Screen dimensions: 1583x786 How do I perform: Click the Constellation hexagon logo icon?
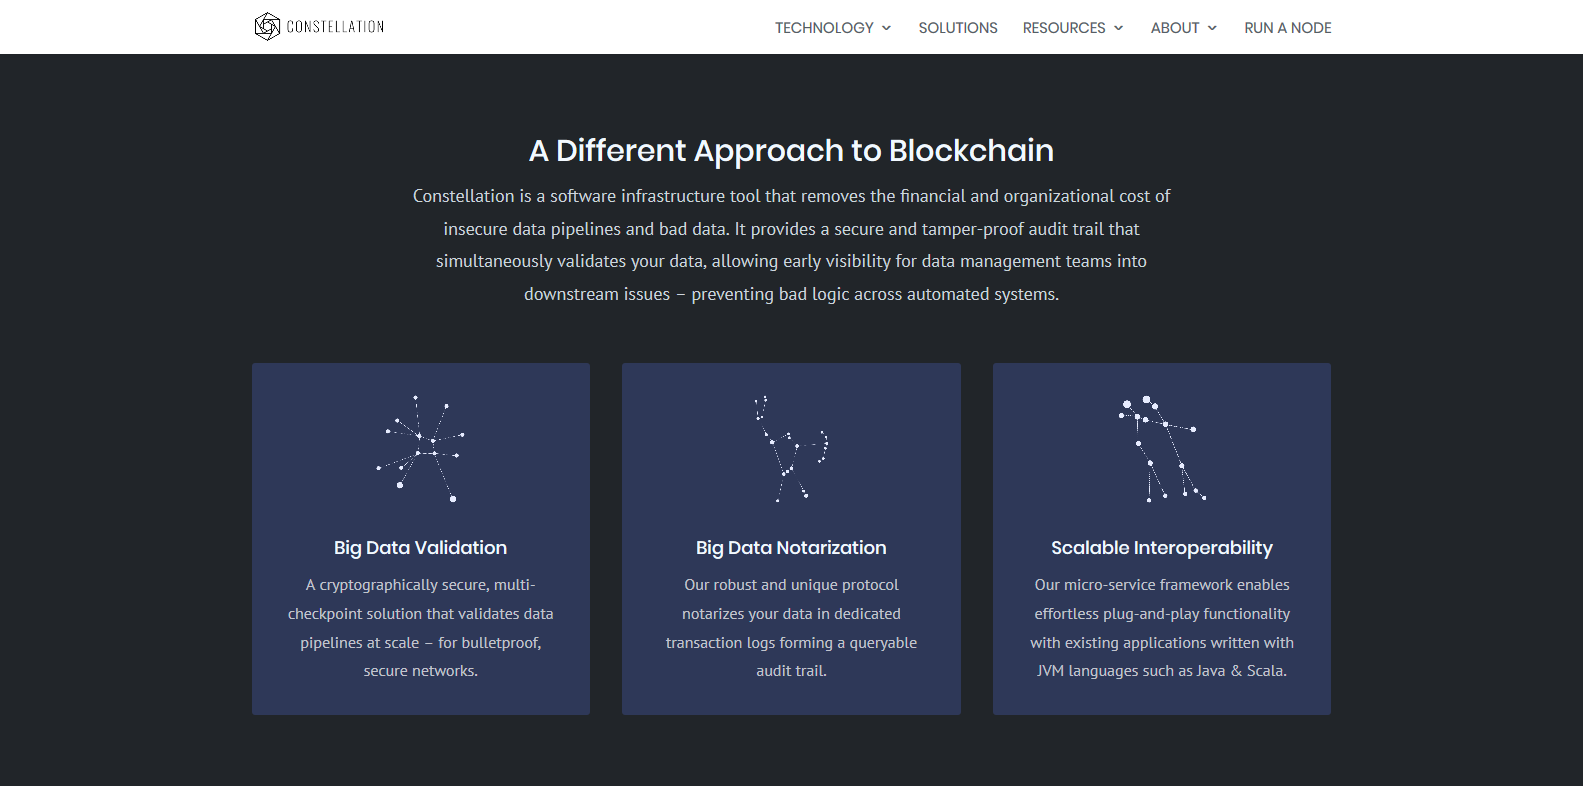[x=267, y=27]
